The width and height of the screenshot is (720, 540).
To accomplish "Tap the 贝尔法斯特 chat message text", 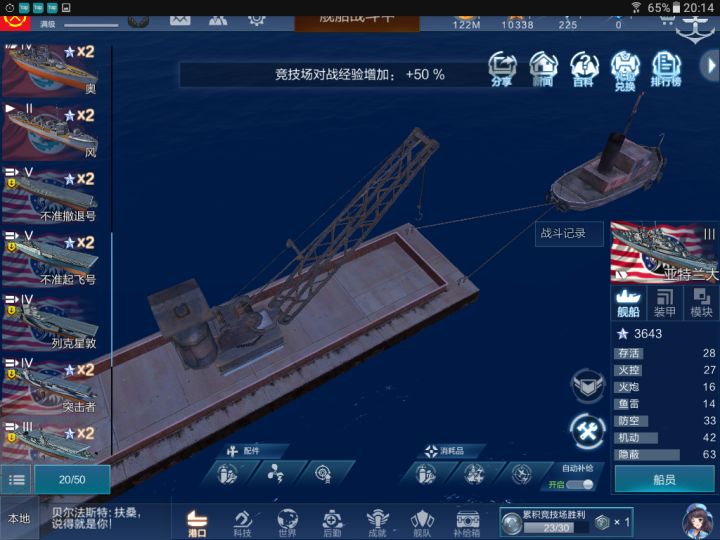I will pos(96,518).
